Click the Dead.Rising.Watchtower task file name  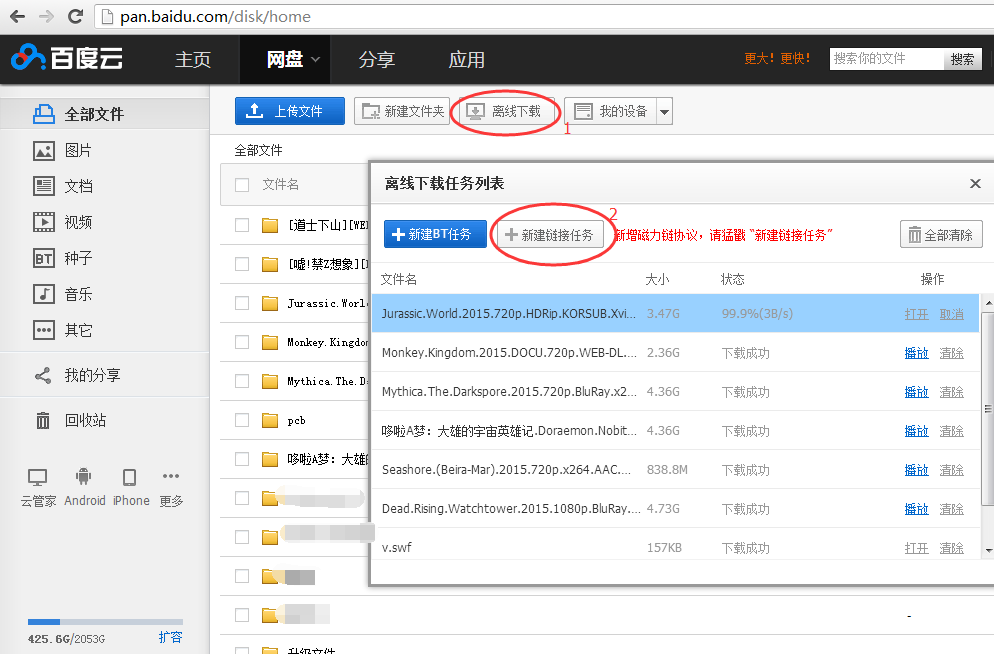511,509
